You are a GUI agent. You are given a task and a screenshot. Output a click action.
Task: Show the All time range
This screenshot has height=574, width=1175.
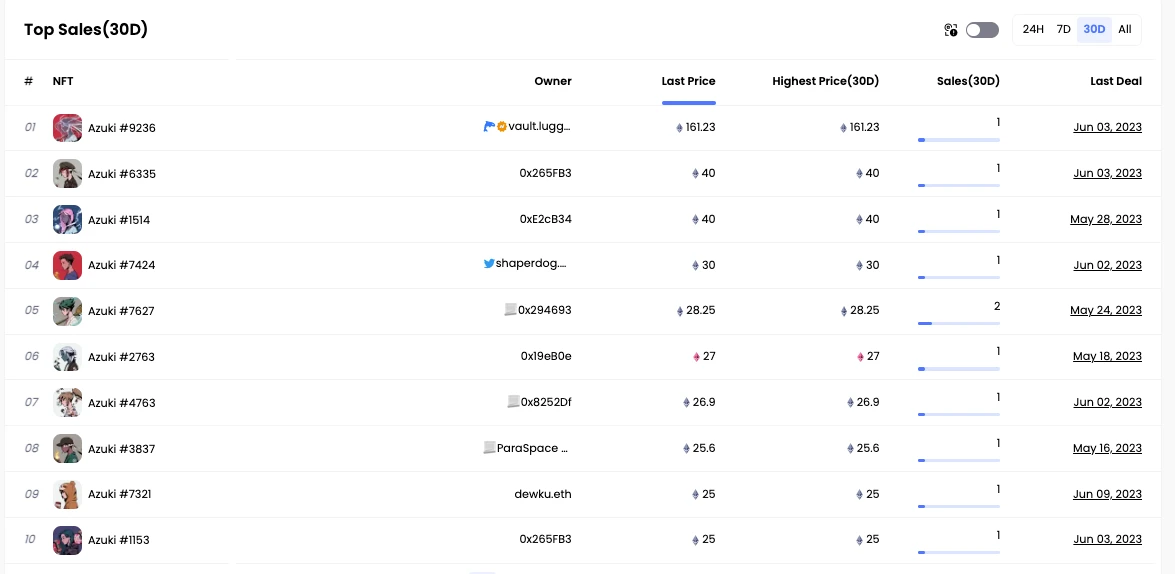point(1125,30)
